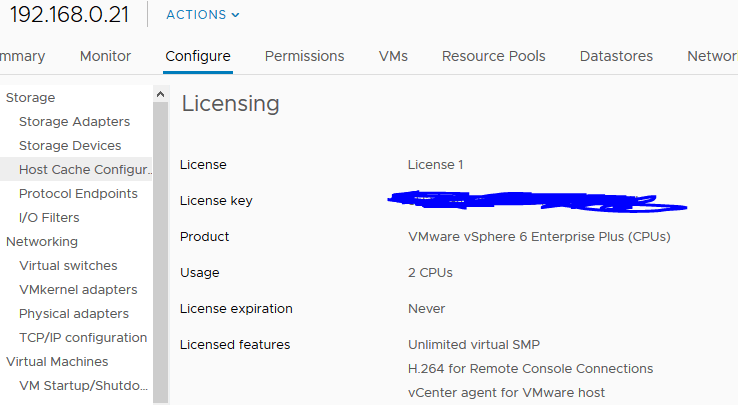The height and width of the screenshot is (405, 738).
Task: Open the Permissions tab
Action: [304, 56]
